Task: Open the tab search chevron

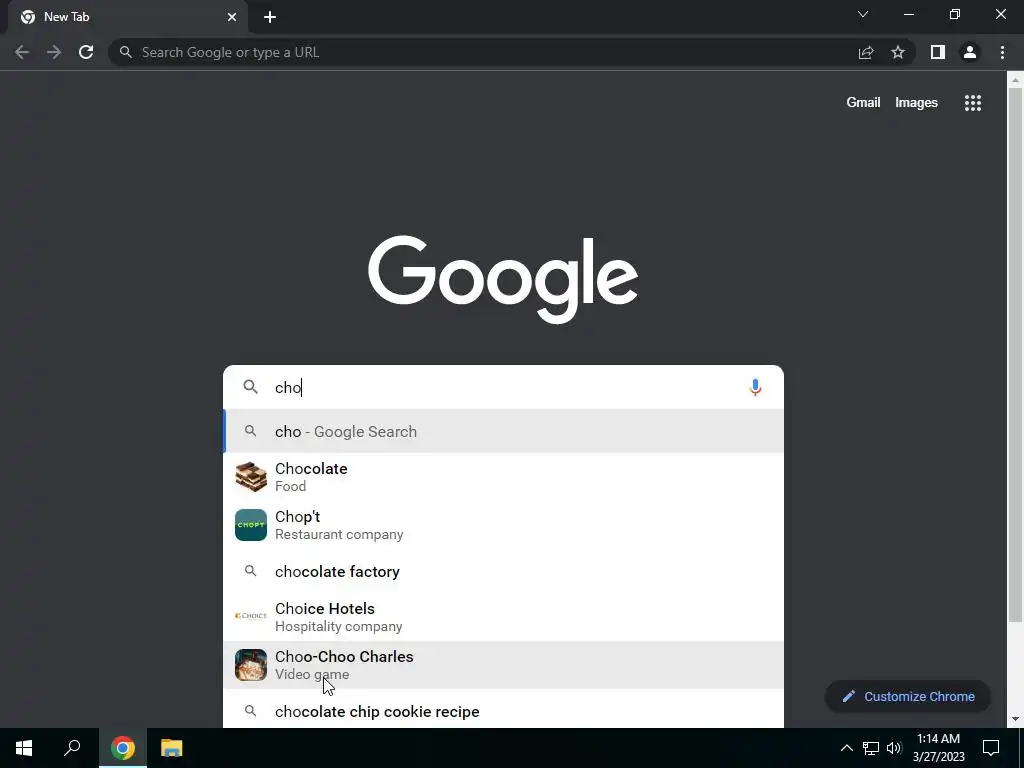Action: (x=863, y=14)
